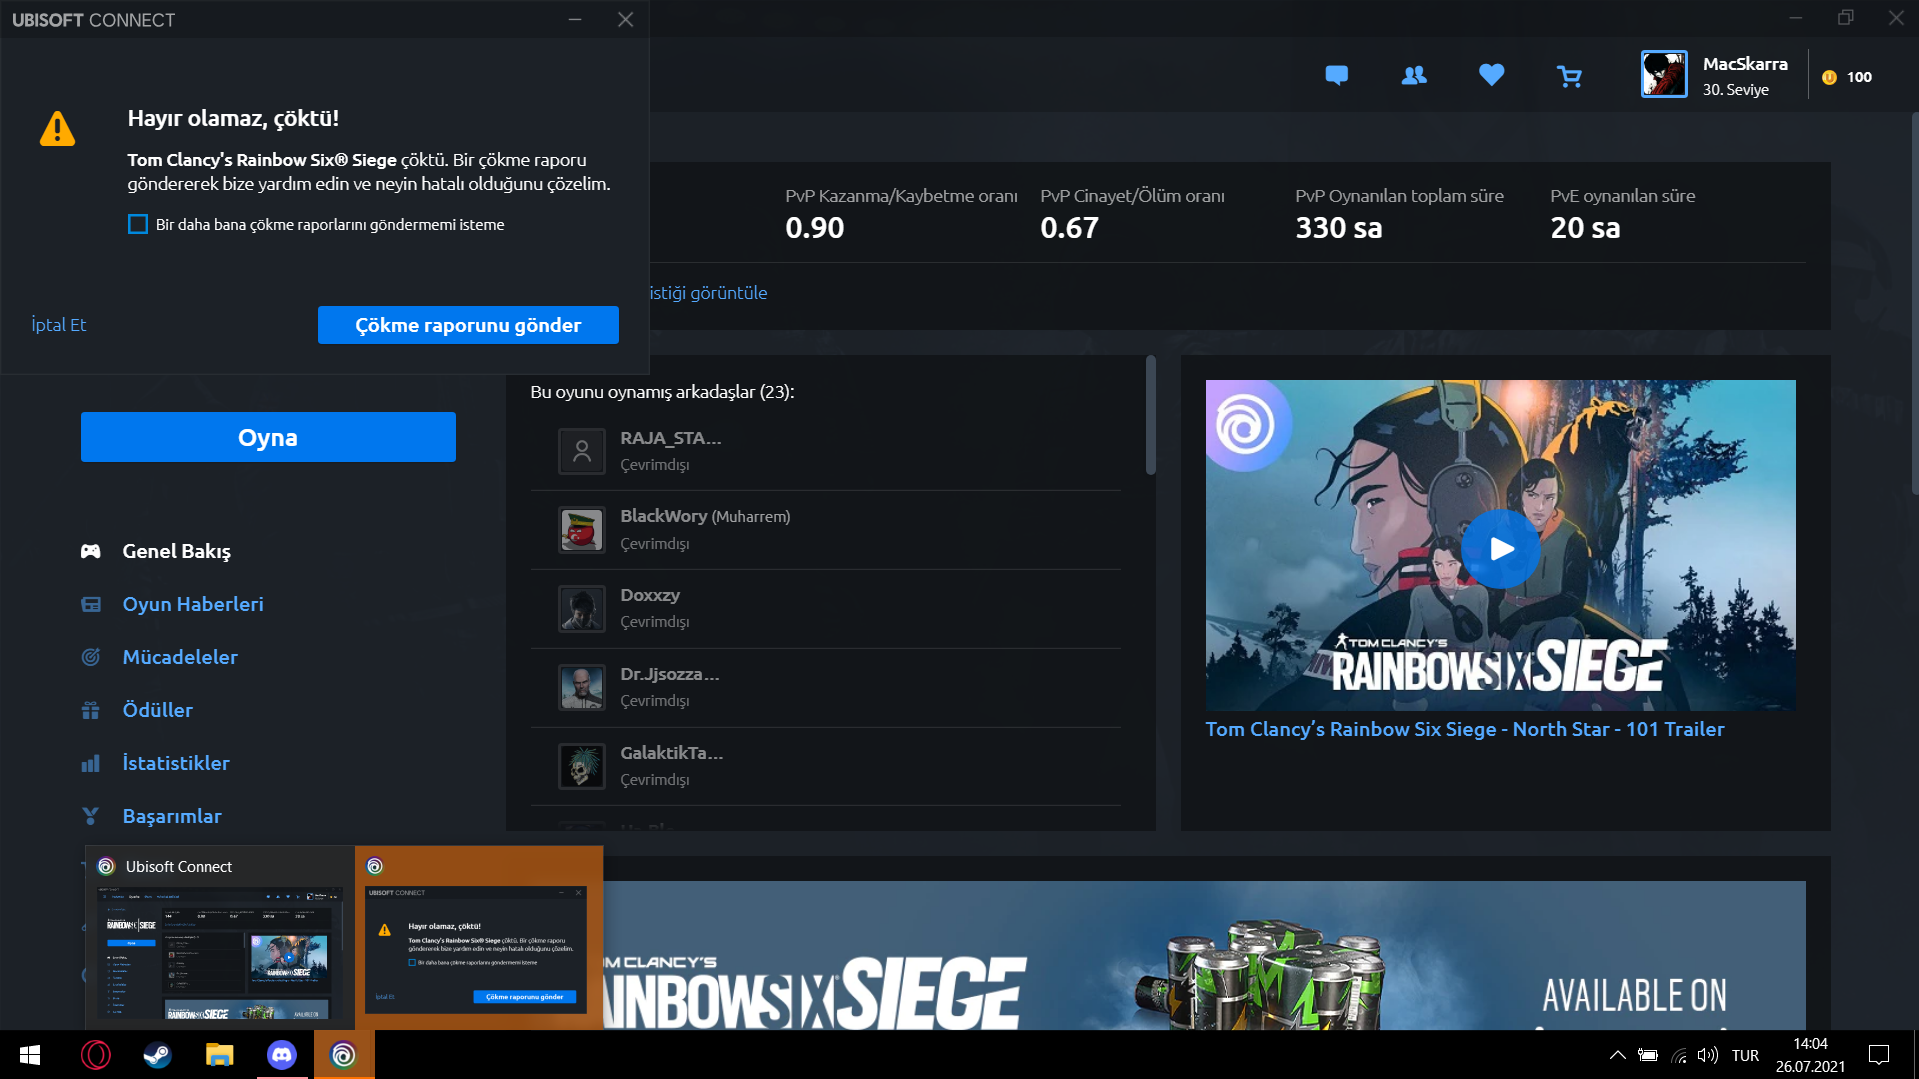
Task: Click friend name BlackWory
Action: pos(664,516)
